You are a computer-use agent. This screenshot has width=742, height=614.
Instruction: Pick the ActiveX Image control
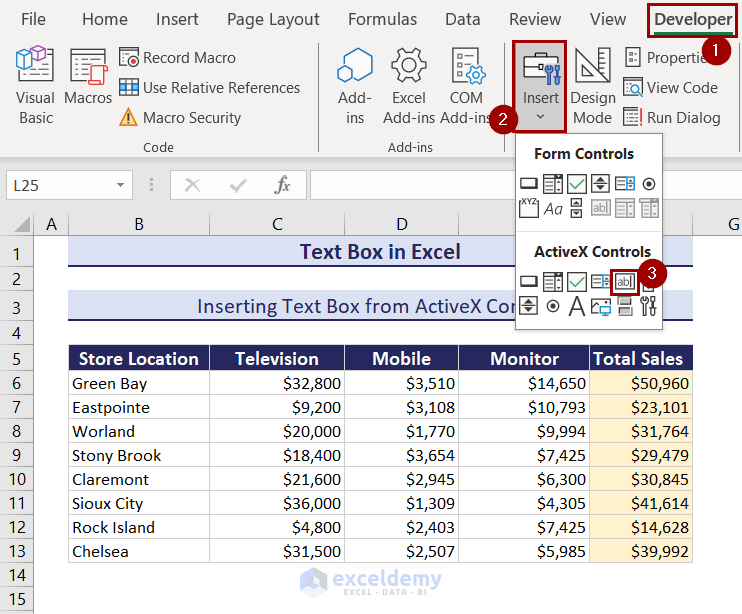601,307
